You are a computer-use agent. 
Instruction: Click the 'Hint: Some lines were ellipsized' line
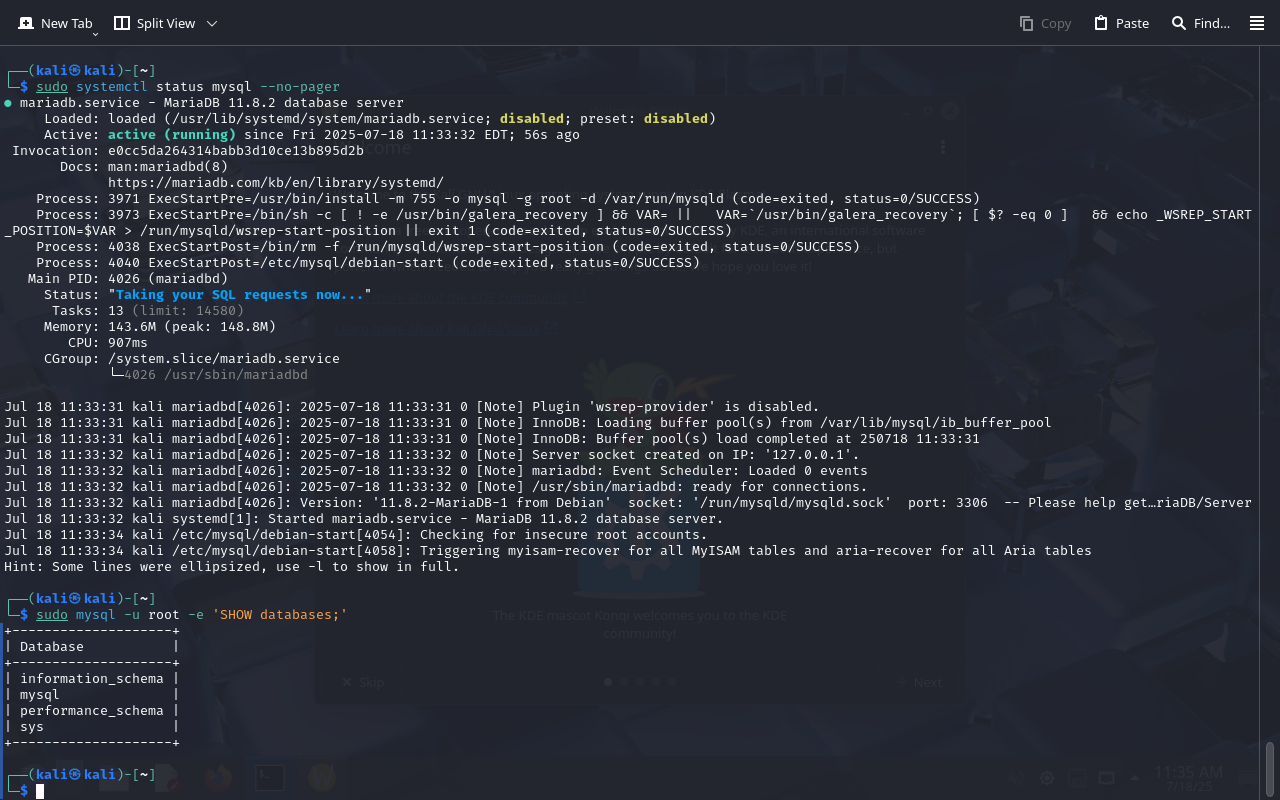[x=232, y=567]
